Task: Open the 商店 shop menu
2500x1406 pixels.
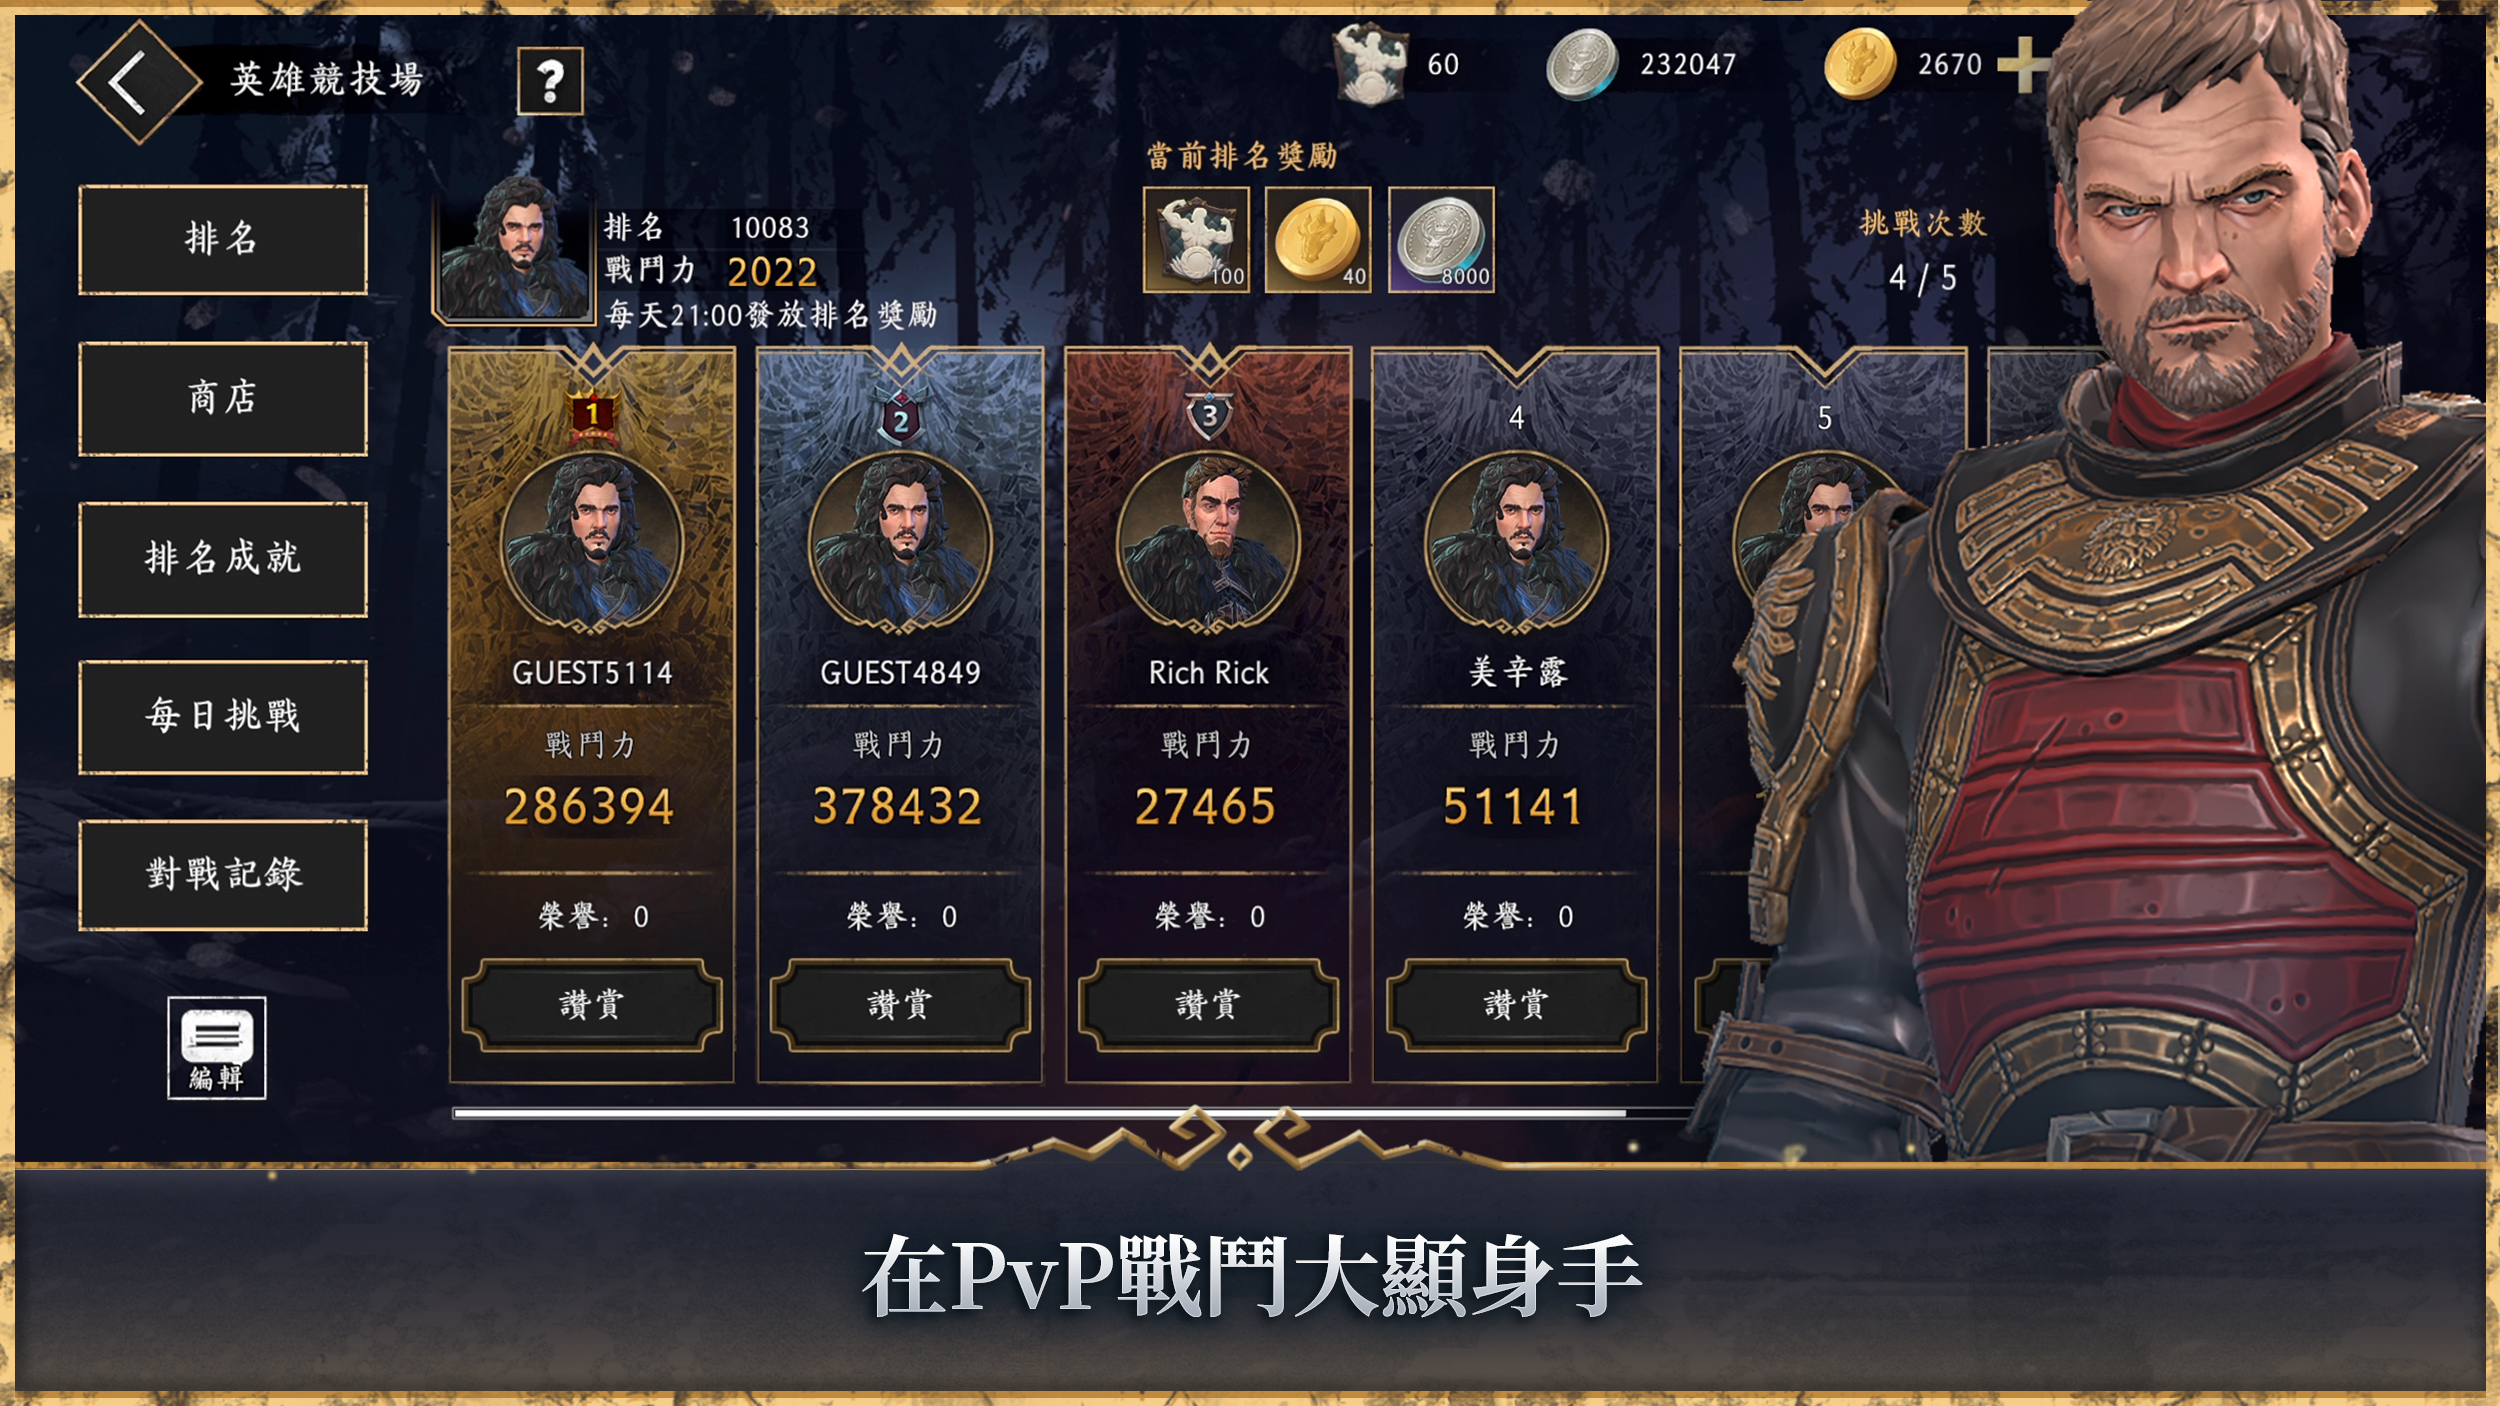Action: (x=223, y=399)
